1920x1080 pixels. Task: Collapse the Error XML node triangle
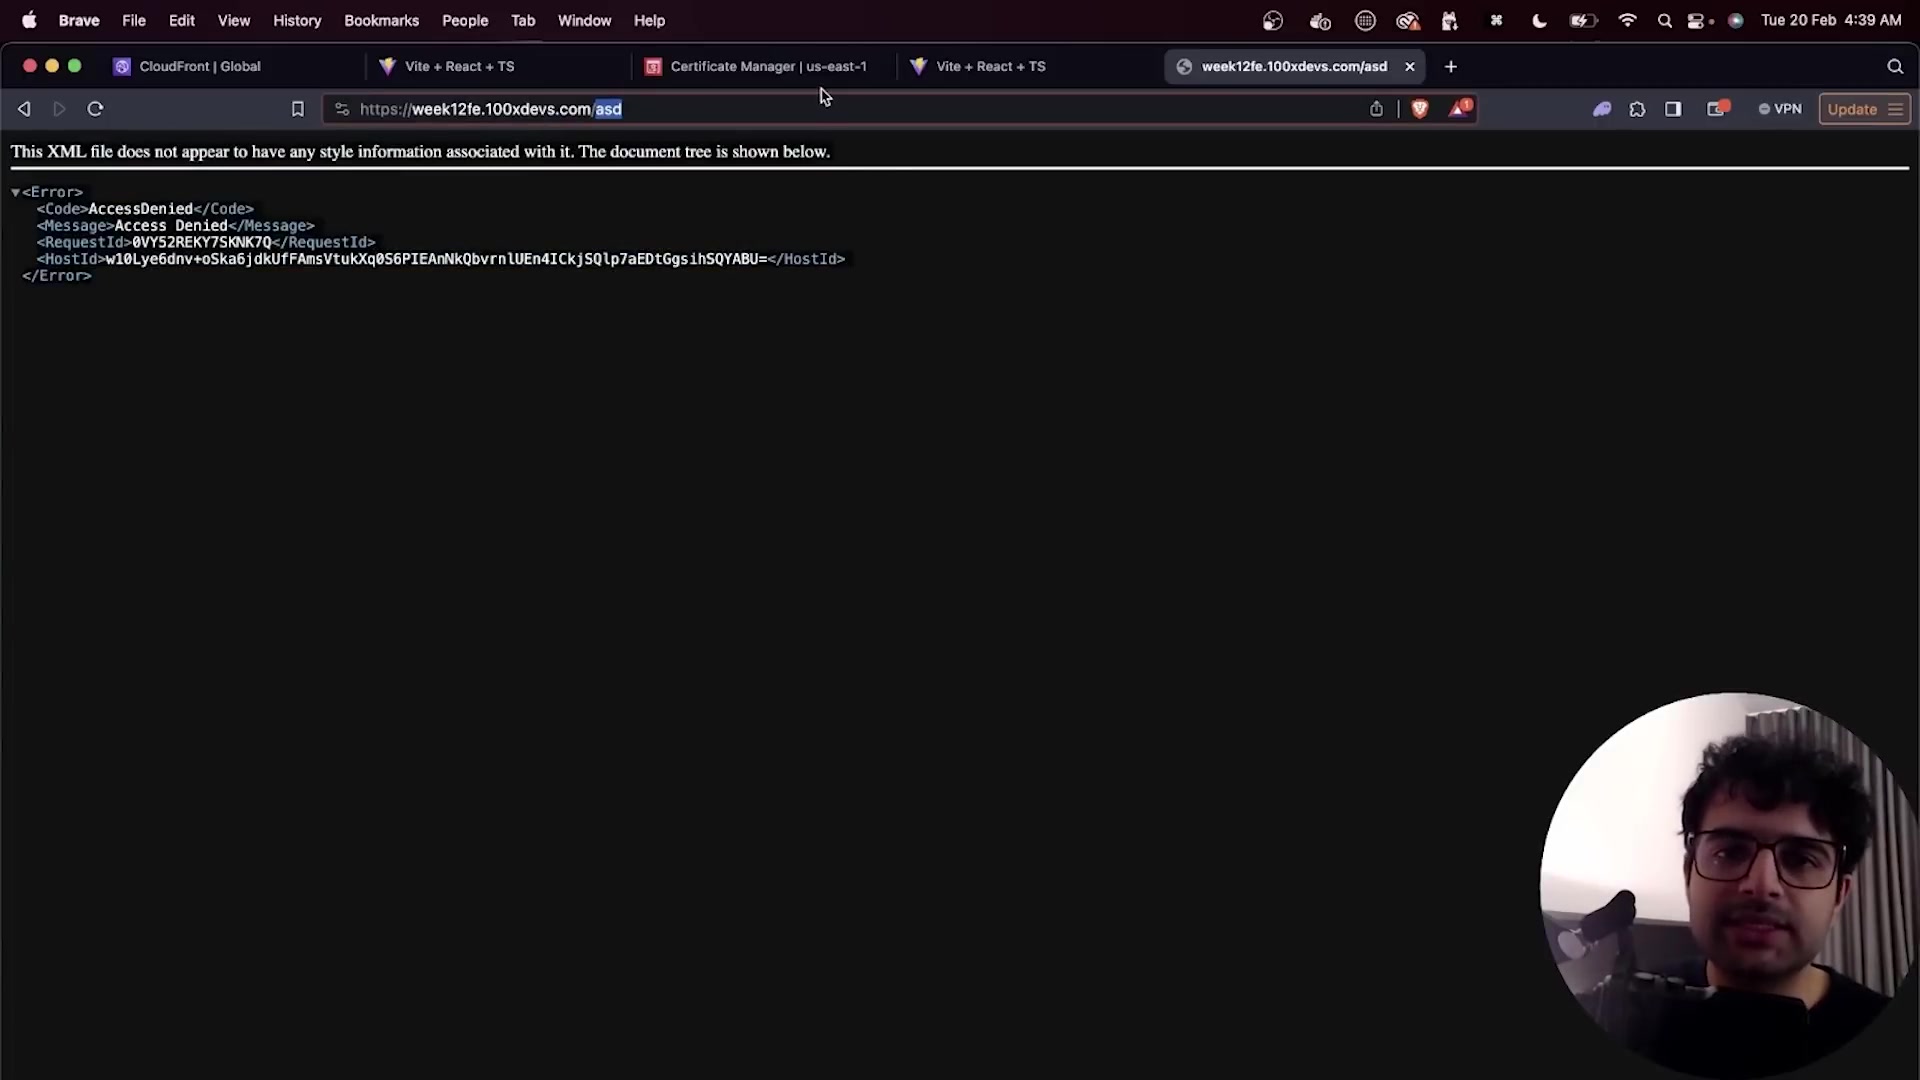[x=16, y=192]
